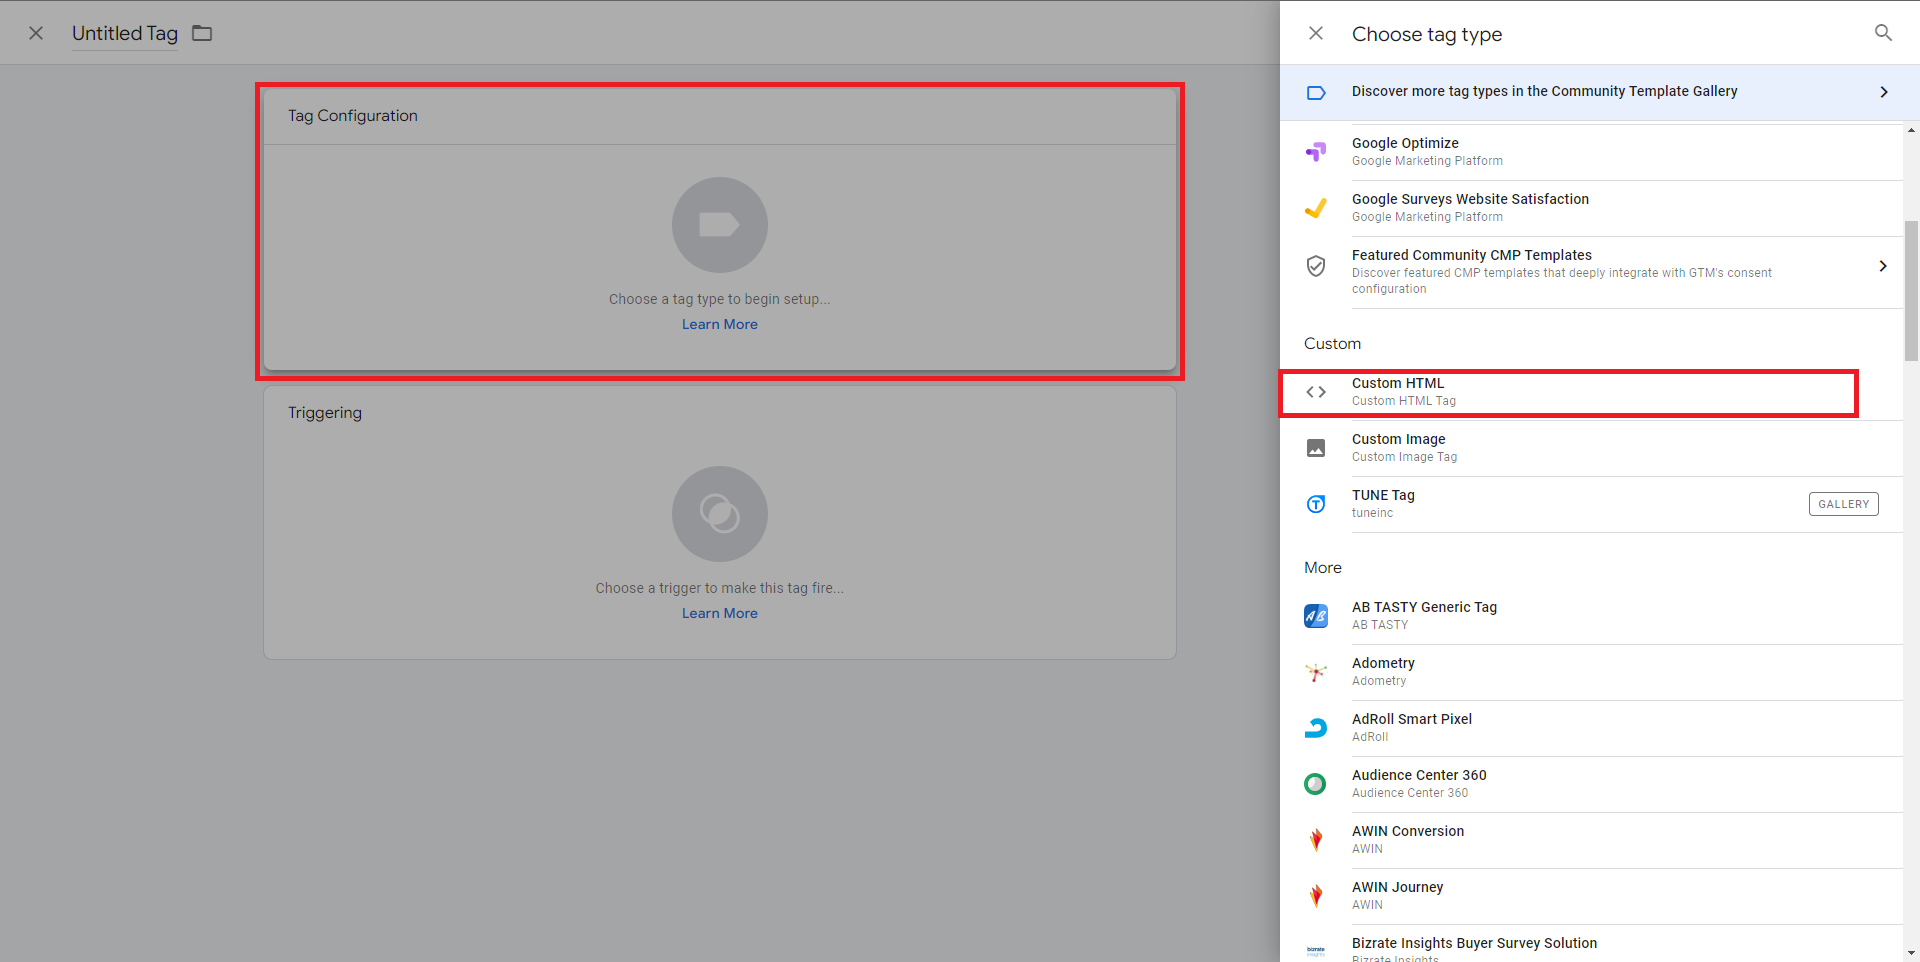The width and height of the screenshot is (1920, 962).
Task: Select the TUNE Tag entry
Action: [1591, 504]
